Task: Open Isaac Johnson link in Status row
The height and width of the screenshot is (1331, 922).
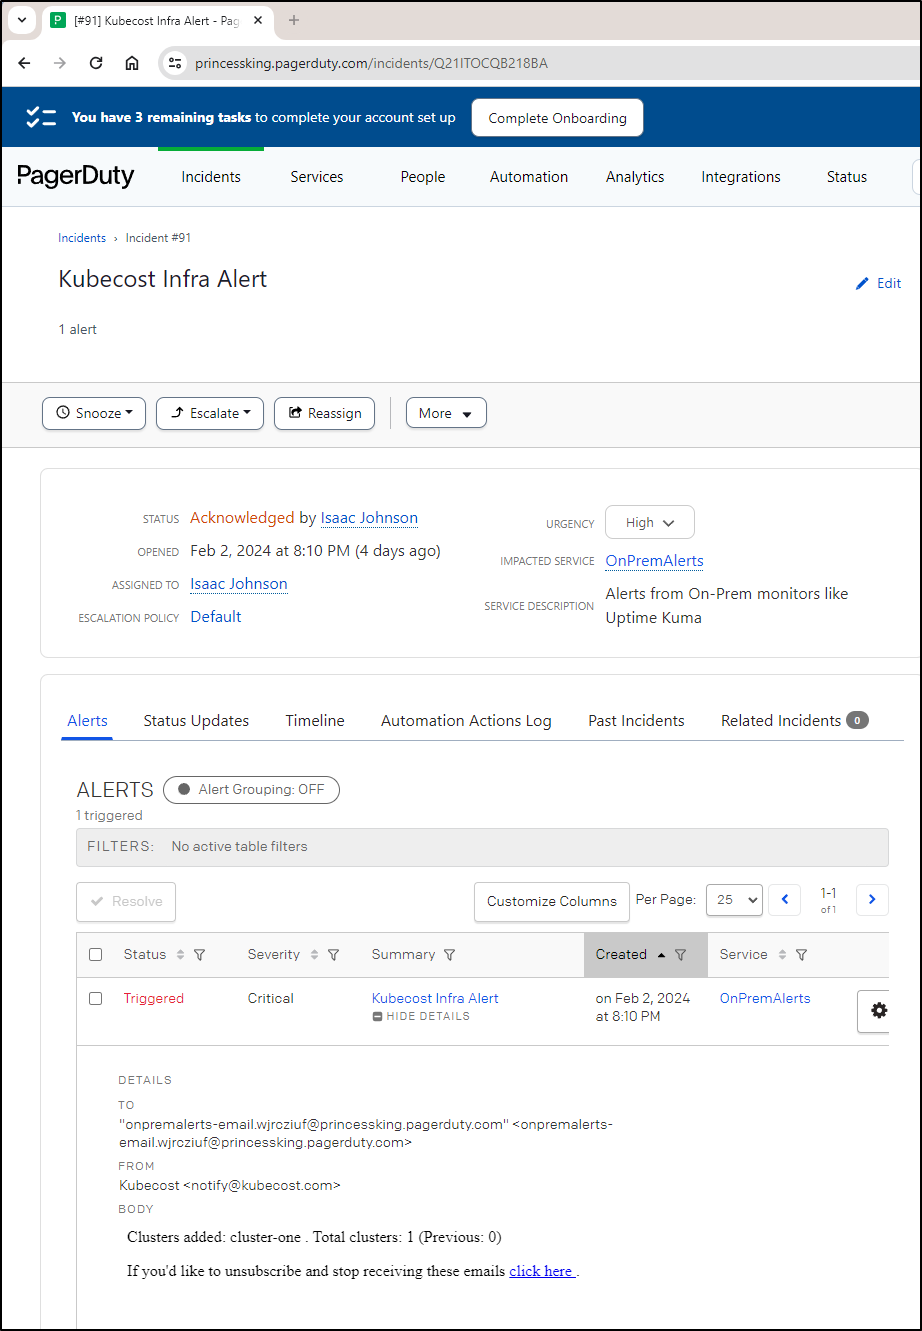Action: point(369,518)
